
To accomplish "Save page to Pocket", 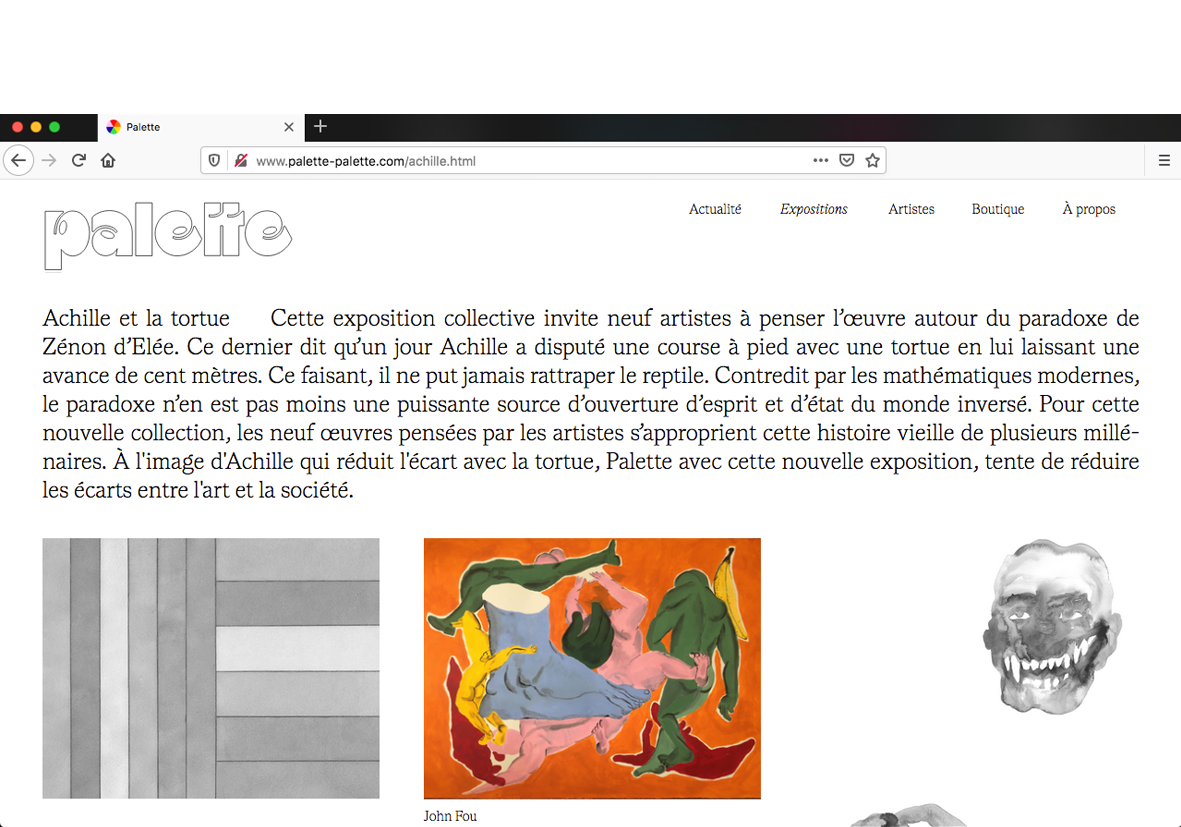I will 847,160.
